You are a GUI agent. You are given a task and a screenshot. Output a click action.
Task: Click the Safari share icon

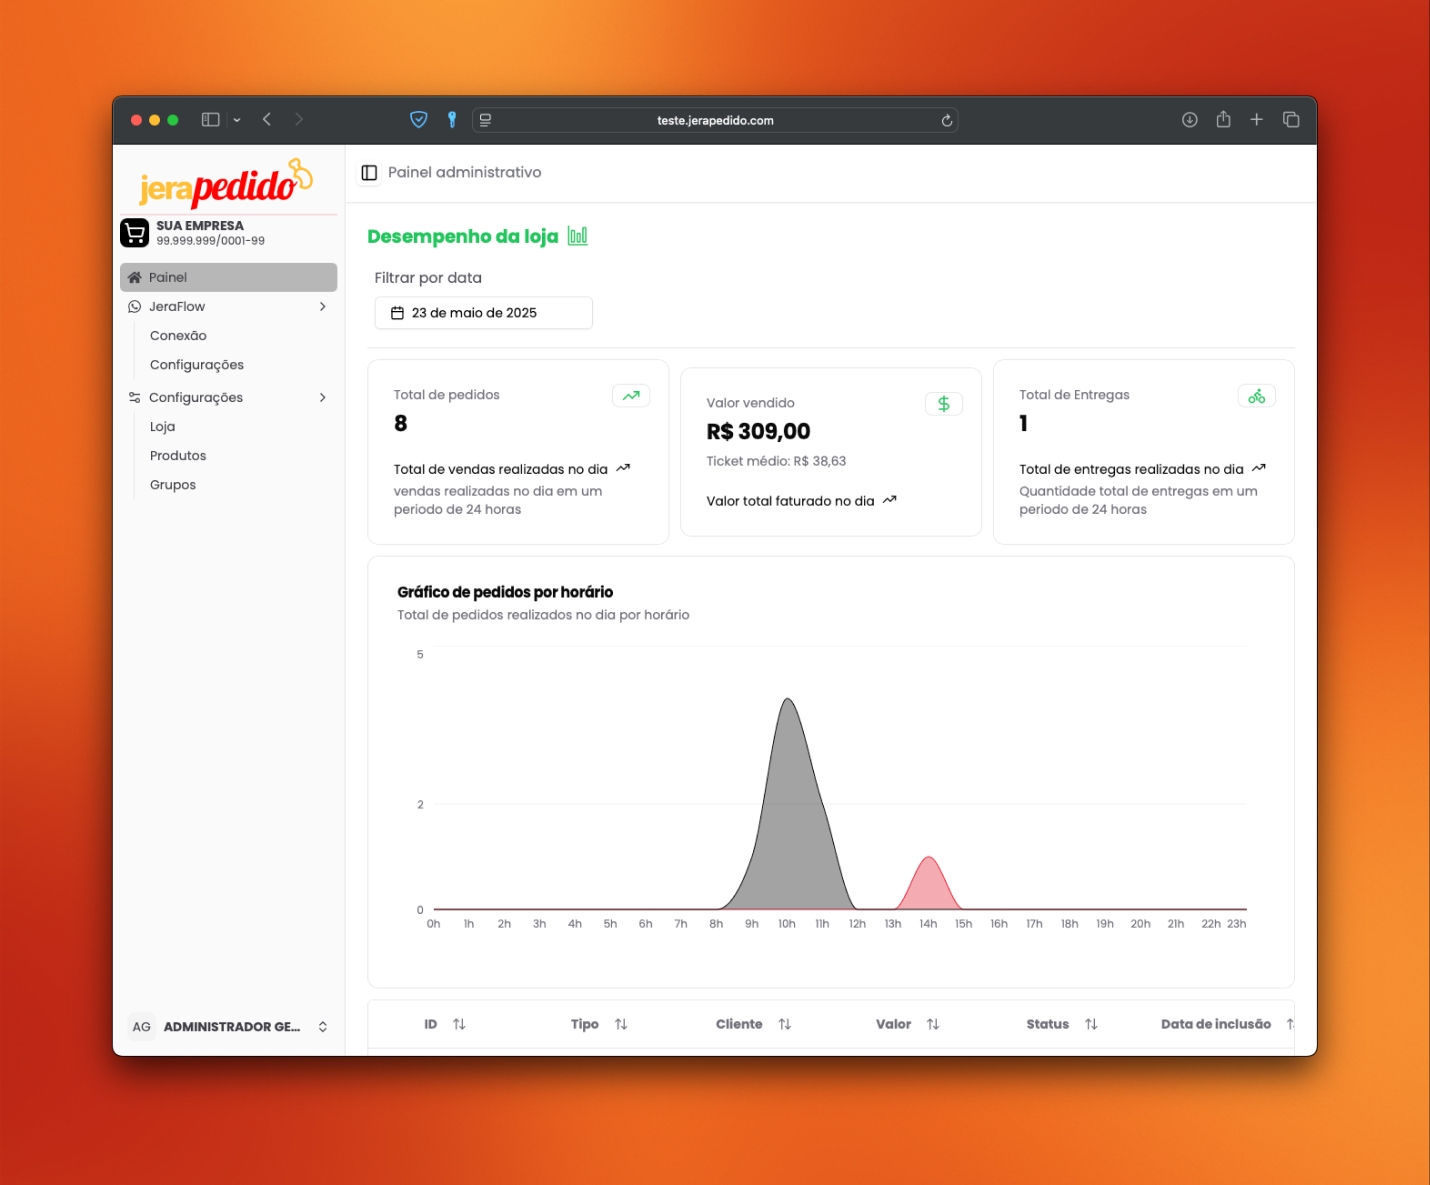[1223, 120]
